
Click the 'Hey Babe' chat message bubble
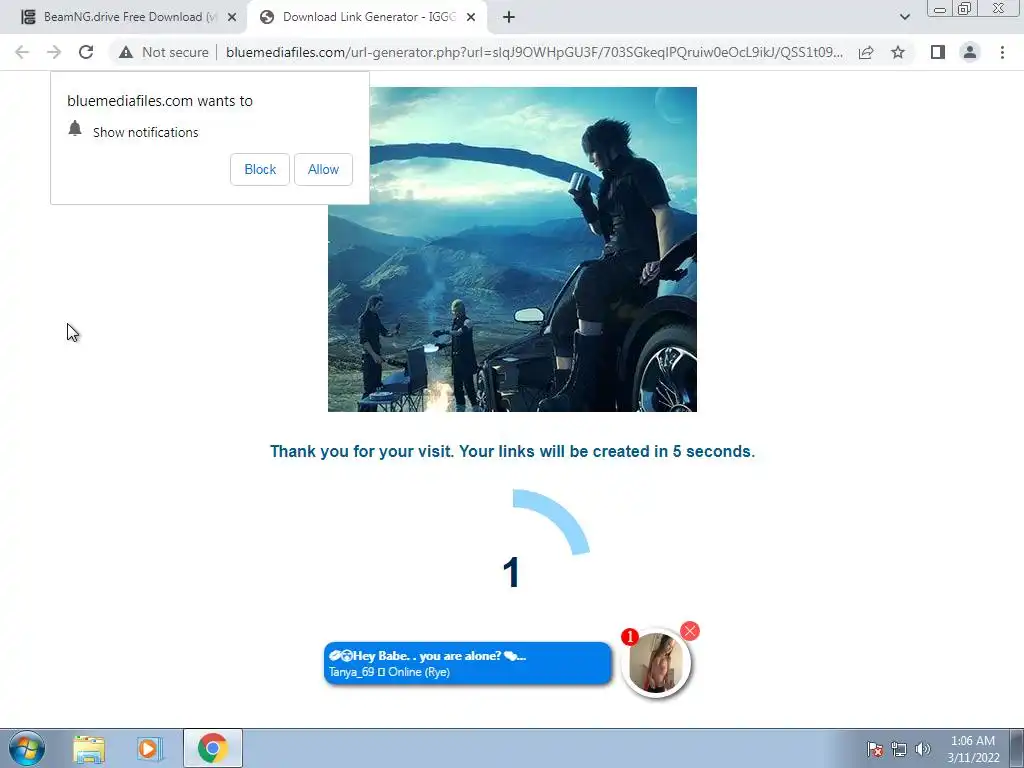[x=468, y=663]
